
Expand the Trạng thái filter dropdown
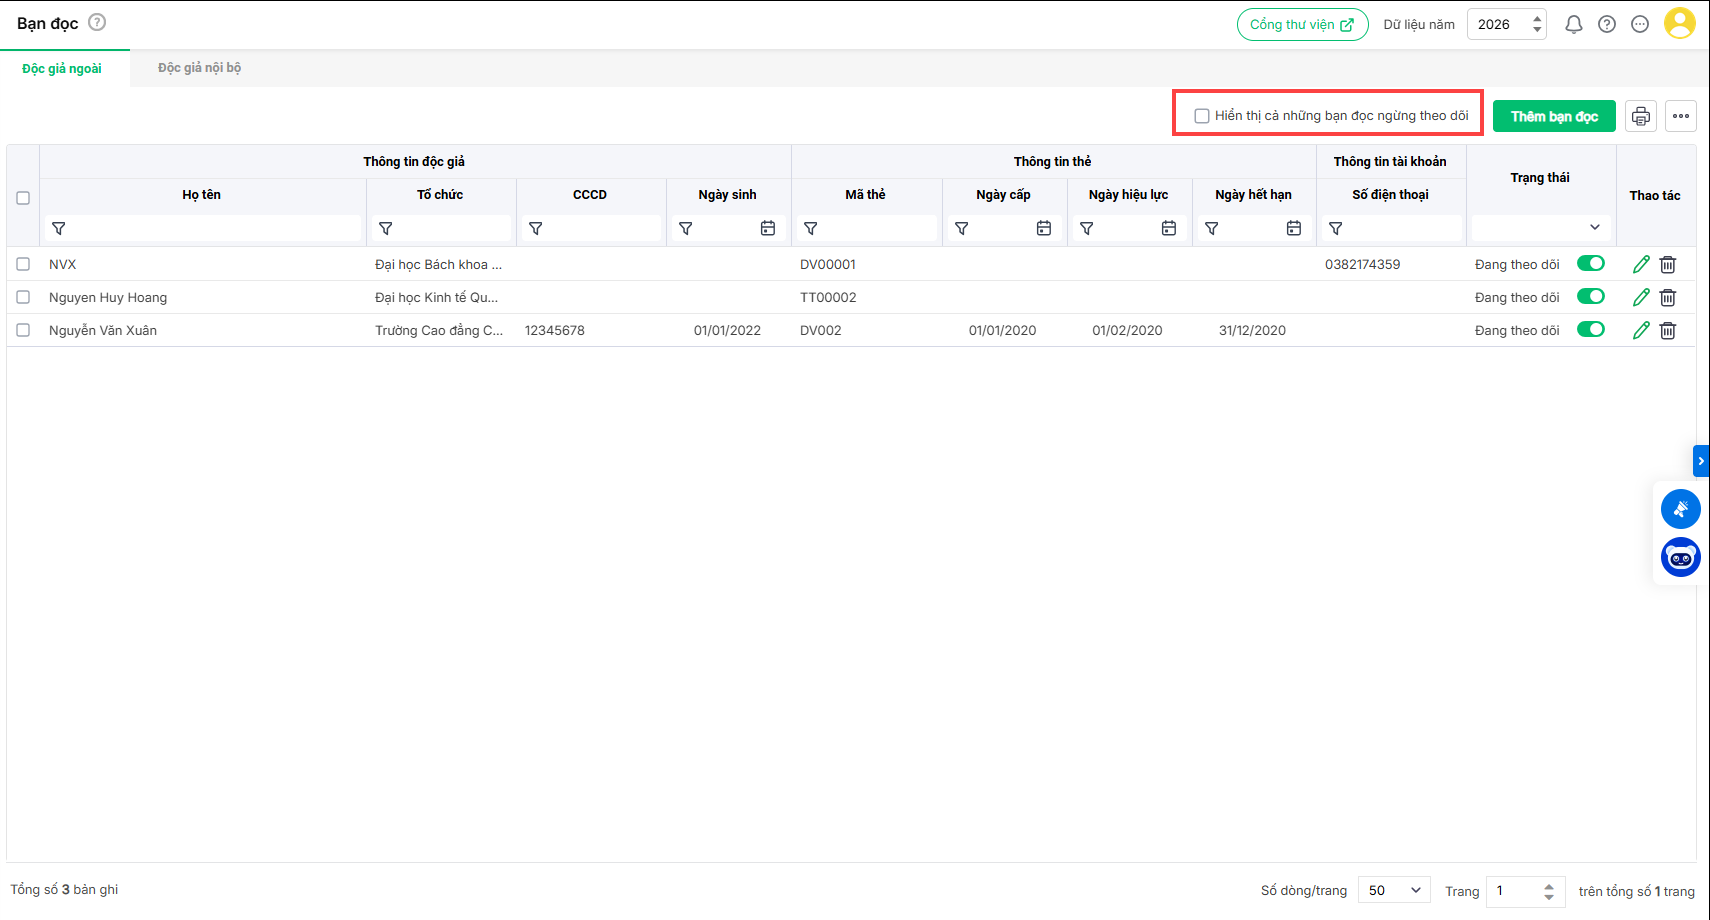(x=1594, y=228)
